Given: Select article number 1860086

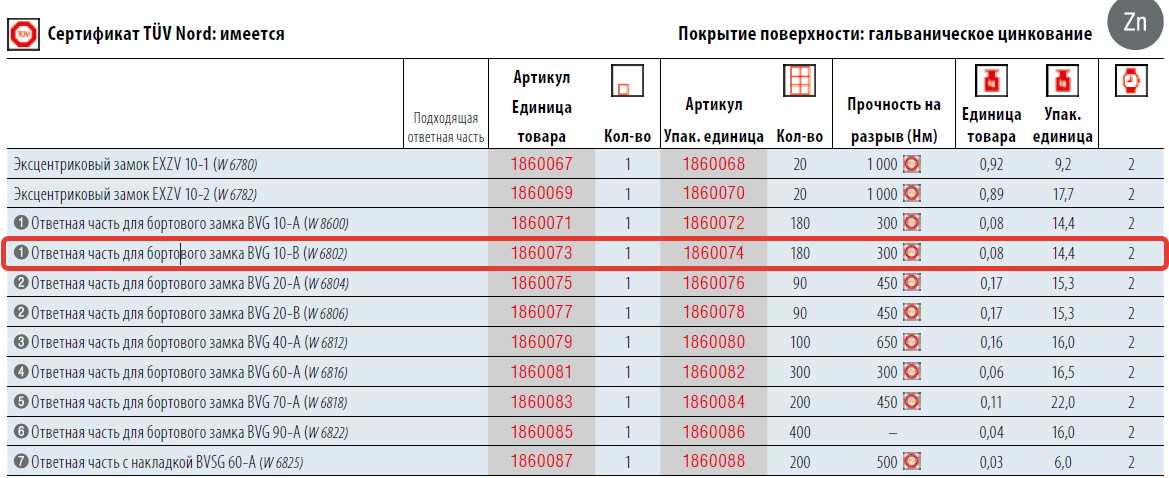Looking at the screenshot, I should 713,432.
